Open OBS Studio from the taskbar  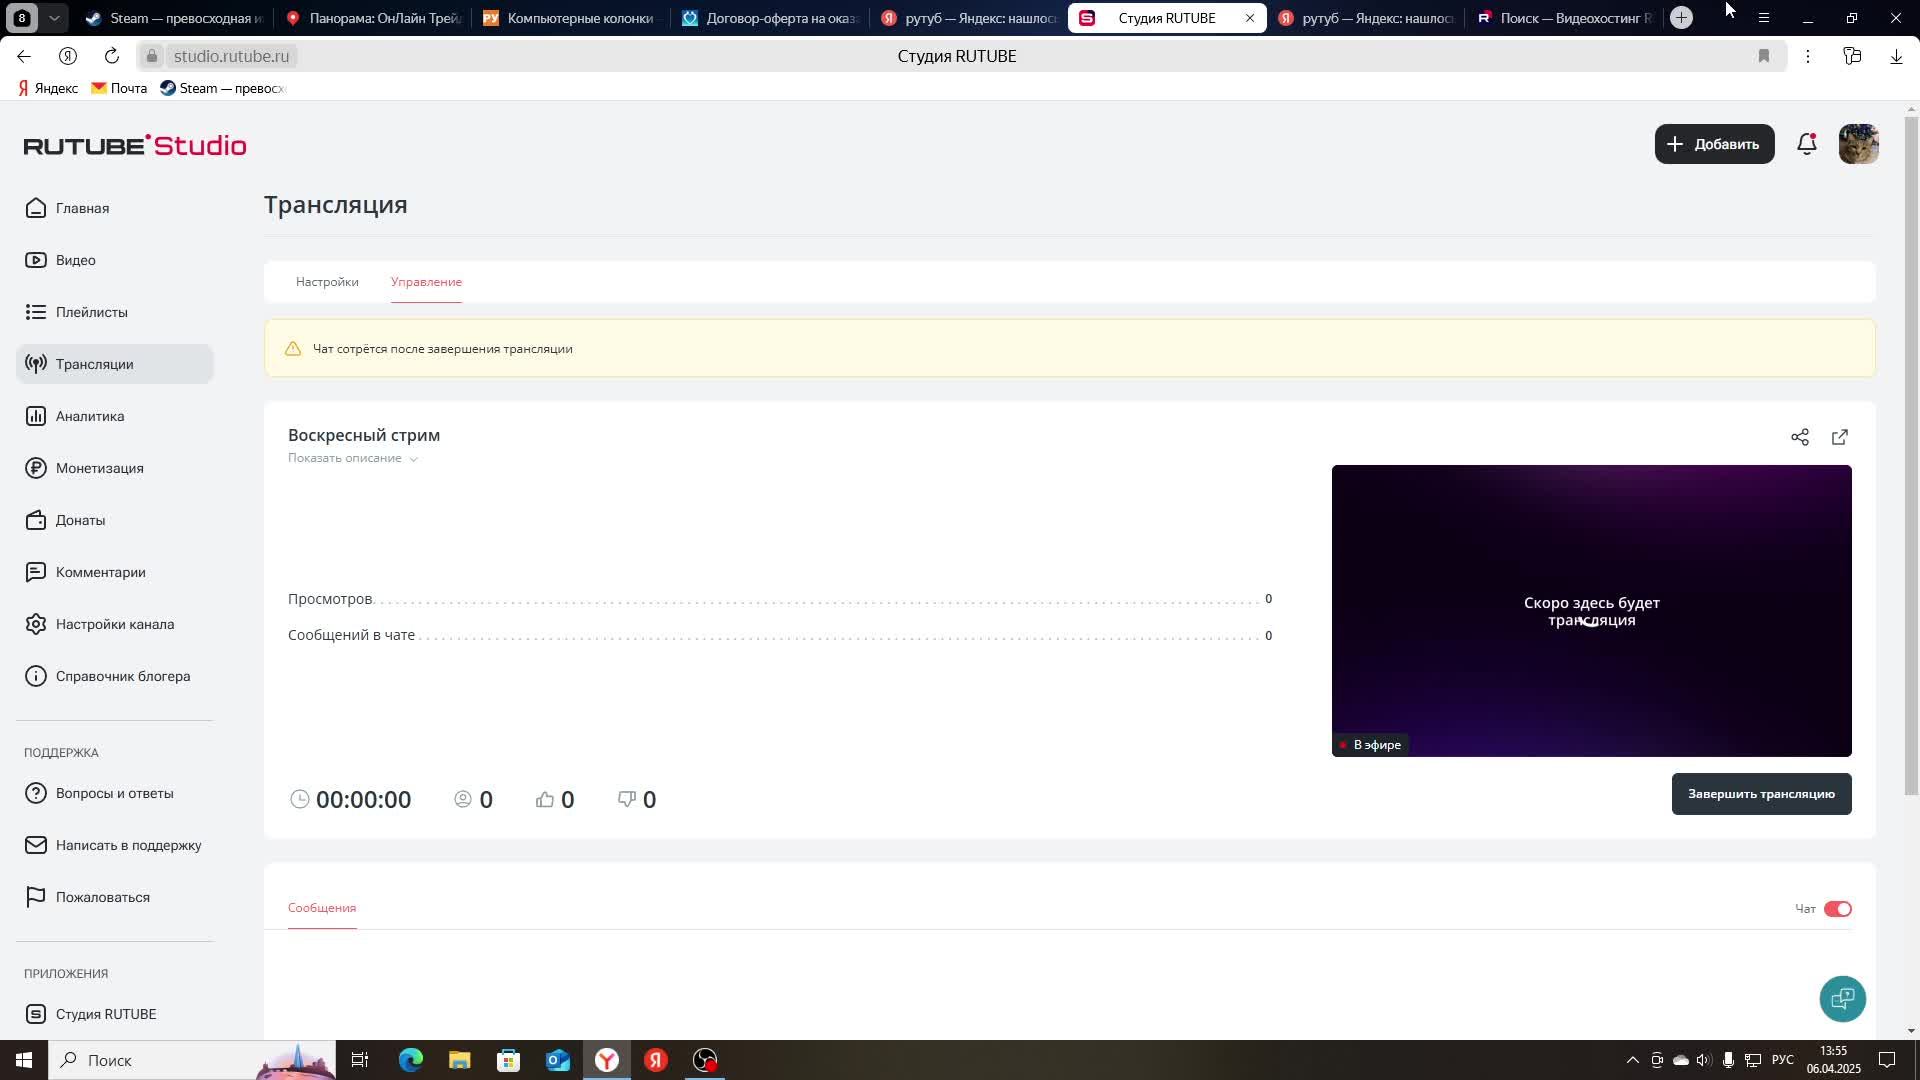click(x=705, y=1060)
